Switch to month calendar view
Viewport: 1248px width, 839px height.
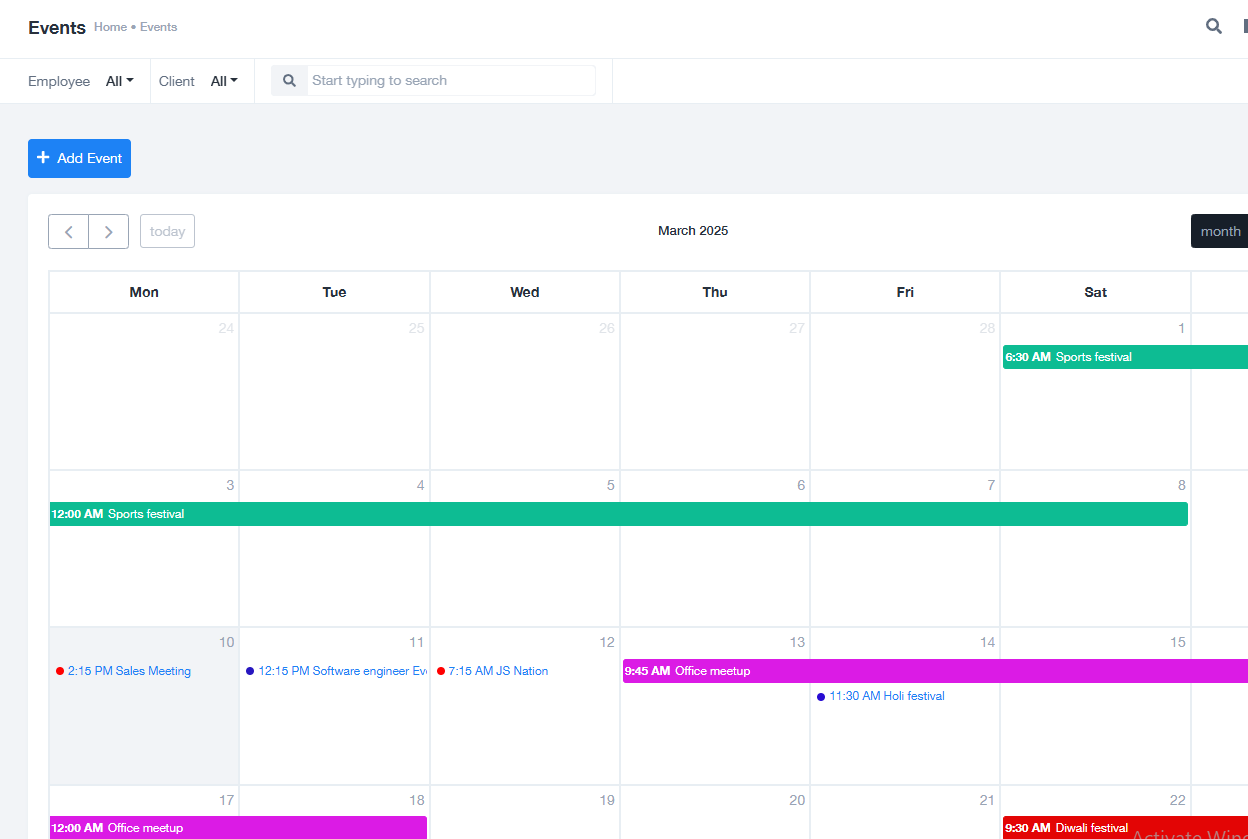(x=1220, y=231)
